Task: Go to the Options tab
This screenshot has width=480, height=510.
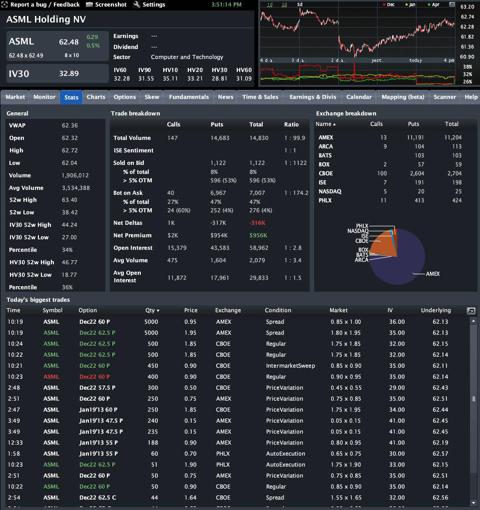Action: point(124,97)
